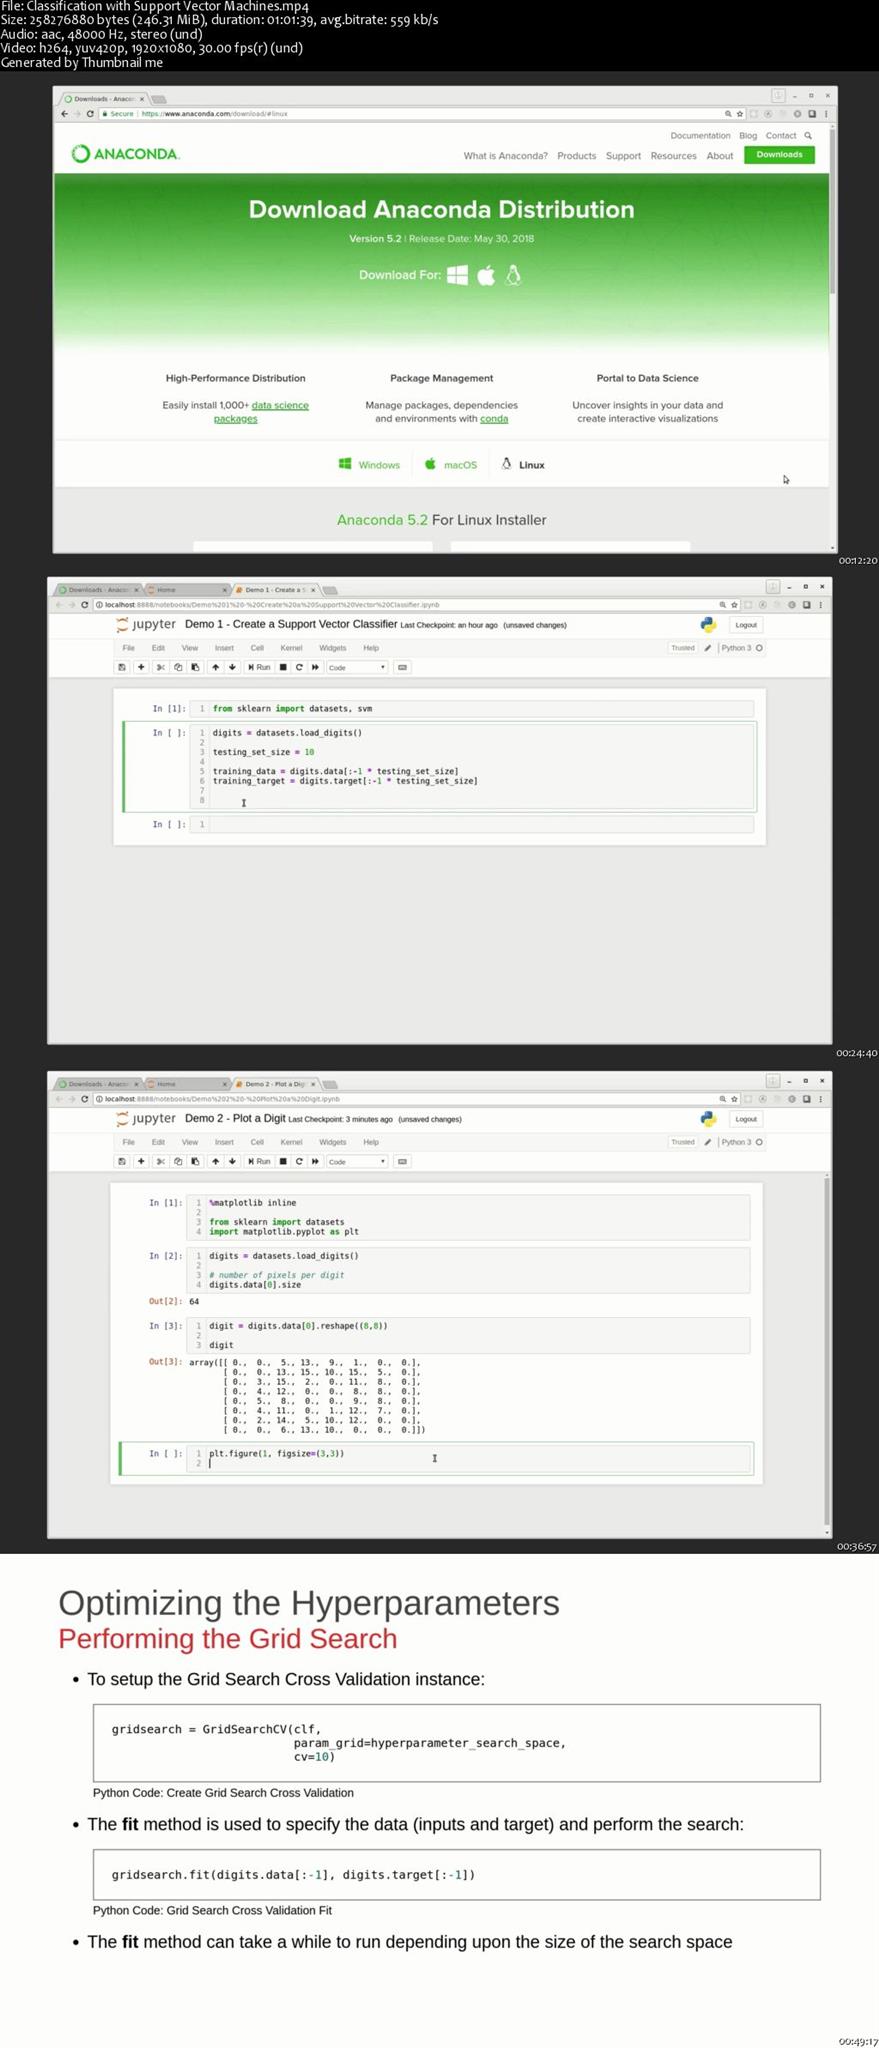Toggle the Trusted indicator in Demo 2 notebook
The height and width of the screenshot is (2048, 879).
pyautogui.click(x=683, y=1142)
